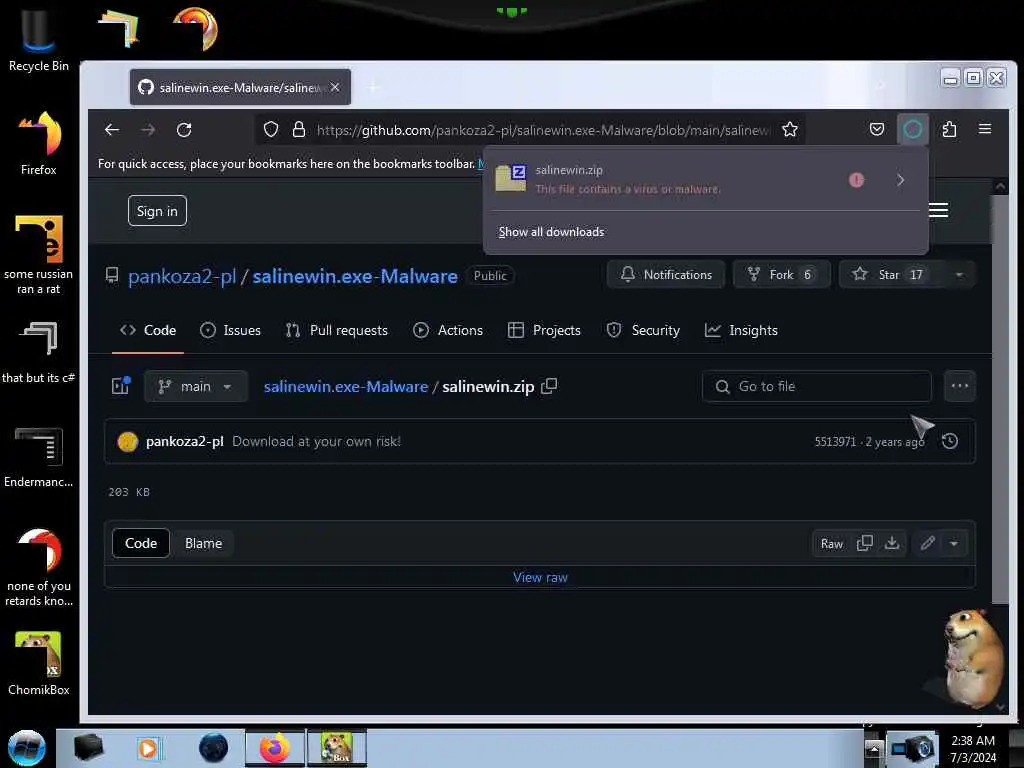Screen dimensions: 1024x768
Task: Switch to the Code tab
Action: coord(148,330)
